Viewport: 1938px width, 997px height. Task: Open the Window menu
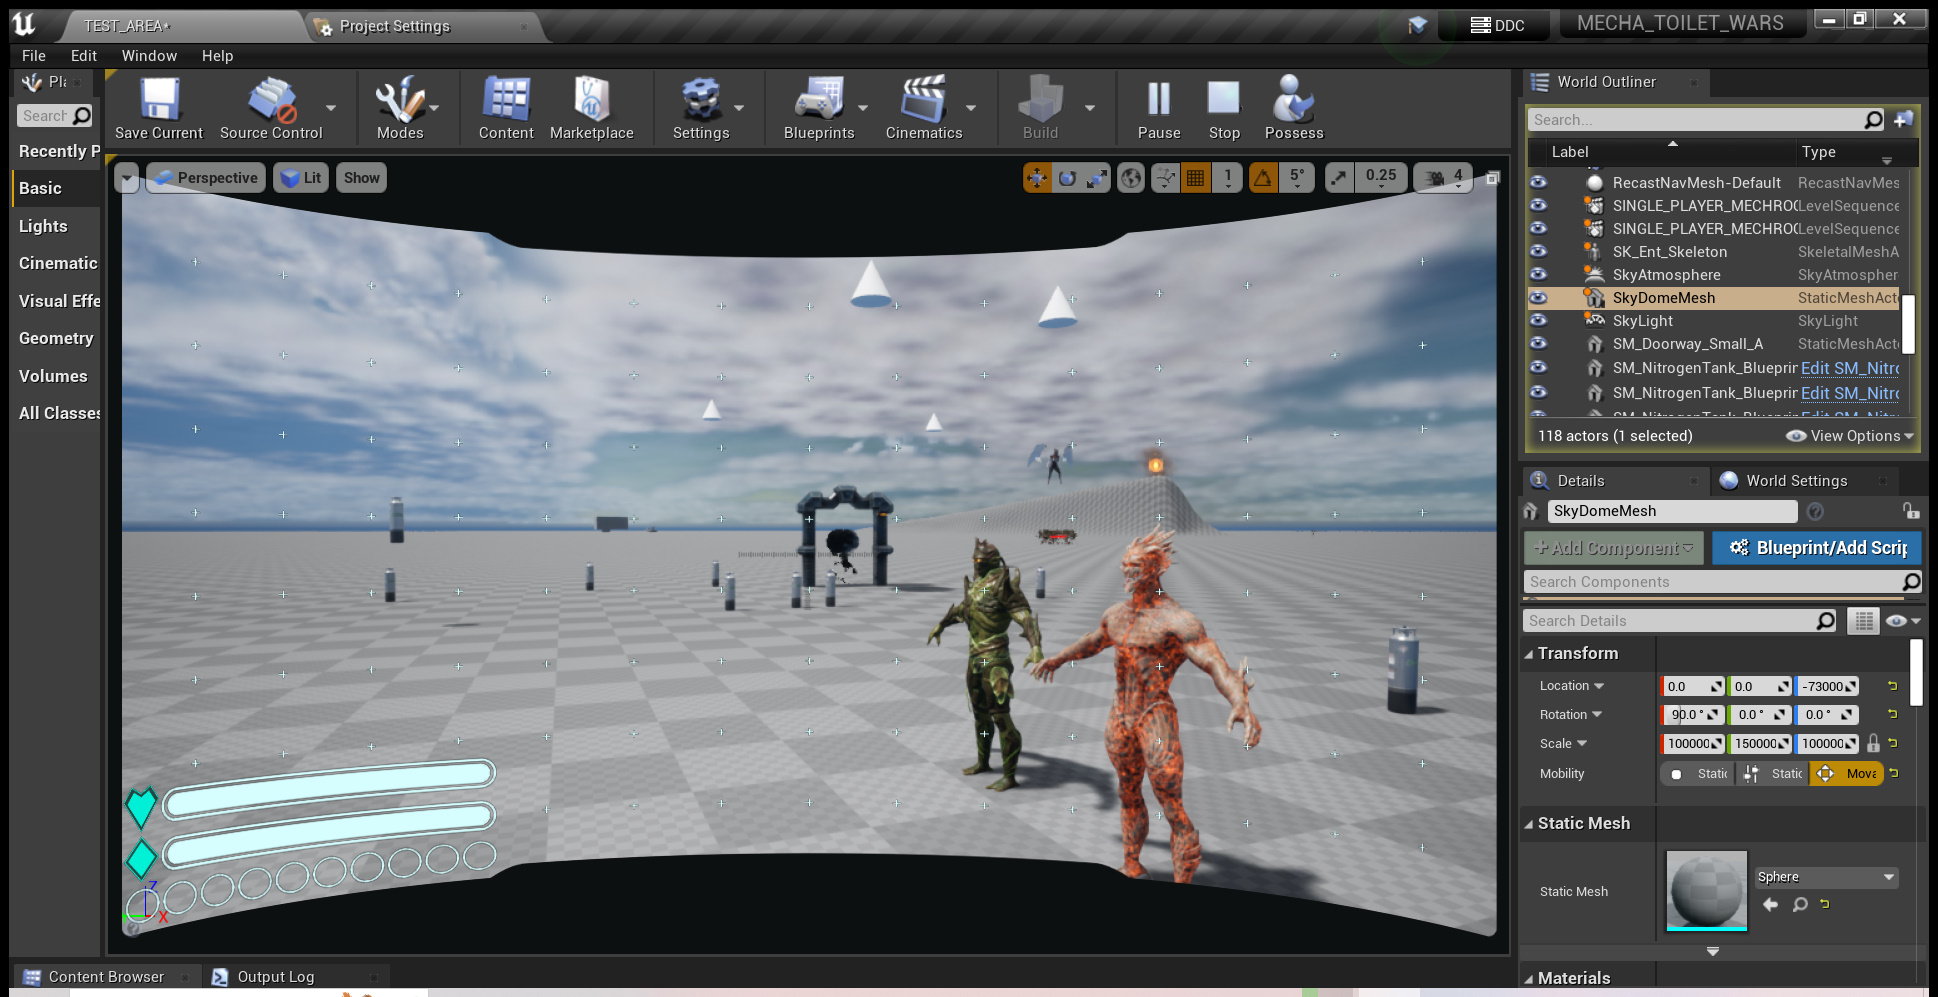click(149, 56)
